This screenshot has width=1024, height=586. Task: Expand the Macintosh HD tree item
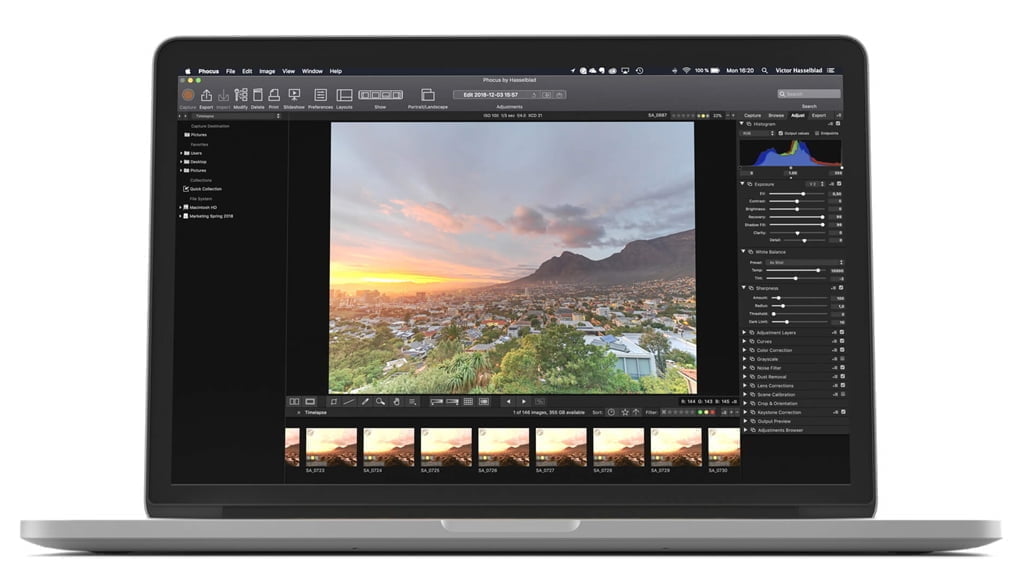[x=181, y=207]
